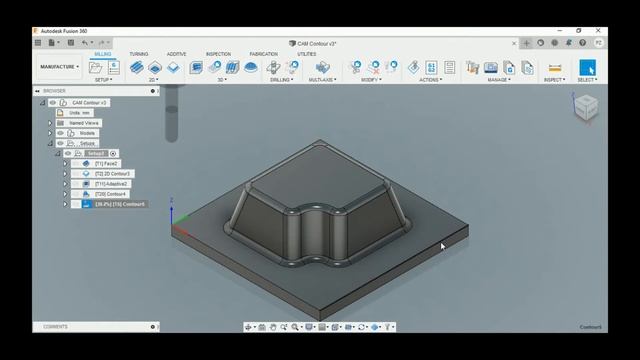
Task: Expand the Models node
Action: pos(50,133)
